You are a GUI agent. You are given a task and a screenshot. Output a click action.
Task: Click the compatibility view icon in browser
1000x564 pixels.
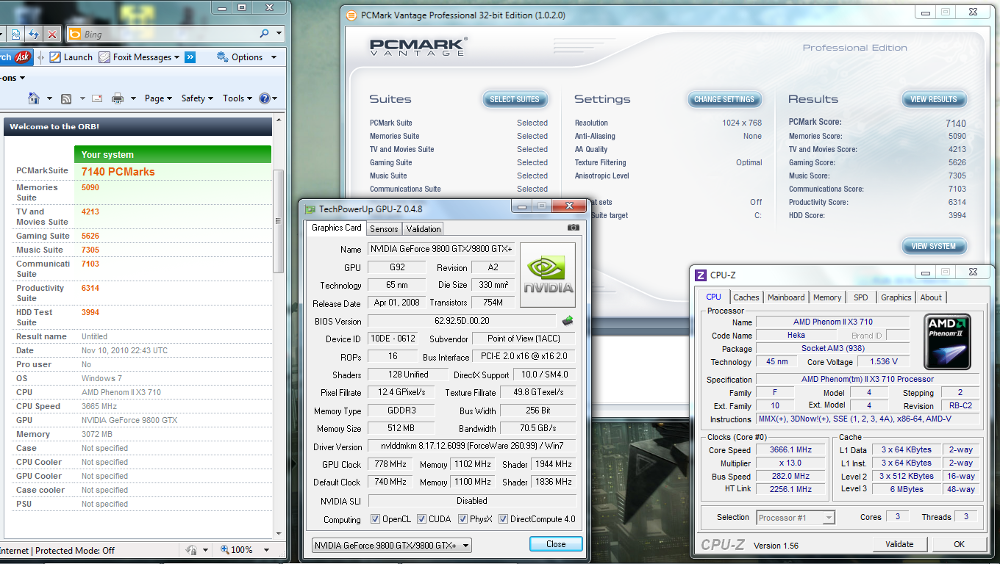[x=16, y=34]
